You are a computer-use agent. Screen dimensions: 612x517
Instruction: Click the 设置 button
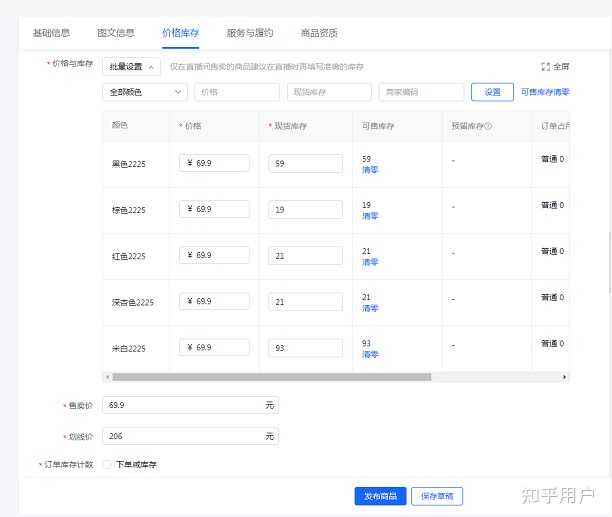pos(492,92)
